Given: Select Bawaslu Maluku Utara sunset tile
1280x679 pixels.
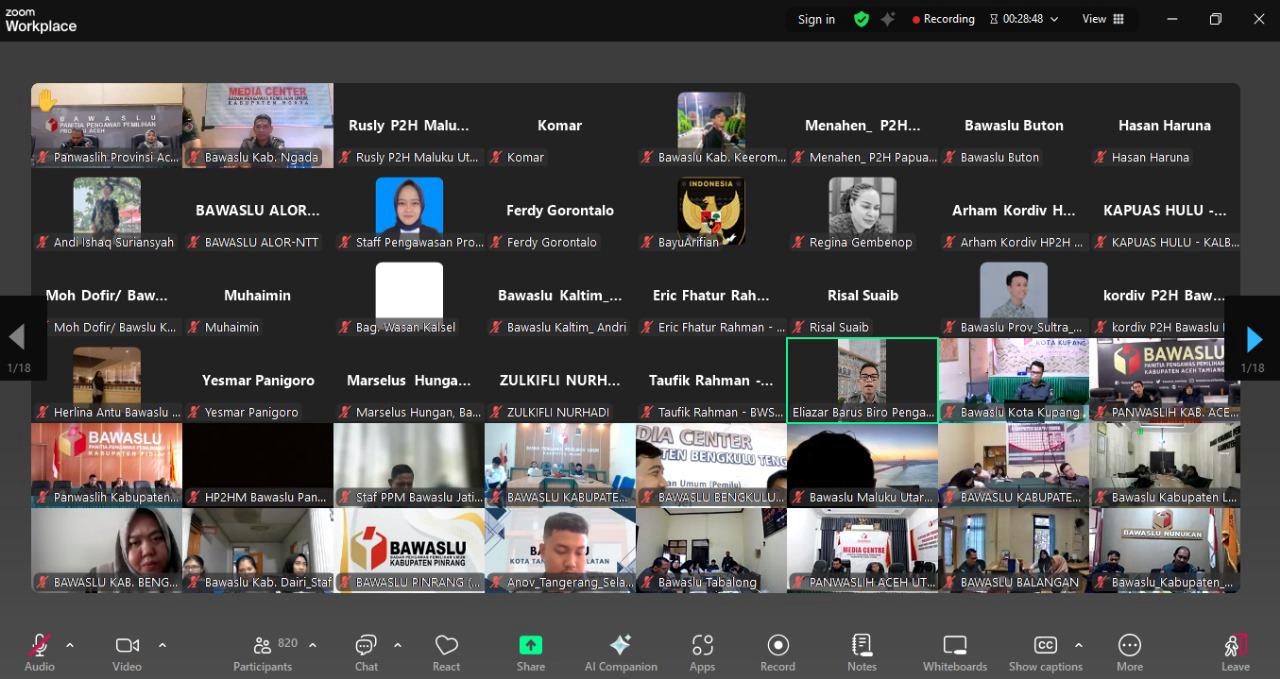Looking at the screenshot, I should click(x=862, y=465).
